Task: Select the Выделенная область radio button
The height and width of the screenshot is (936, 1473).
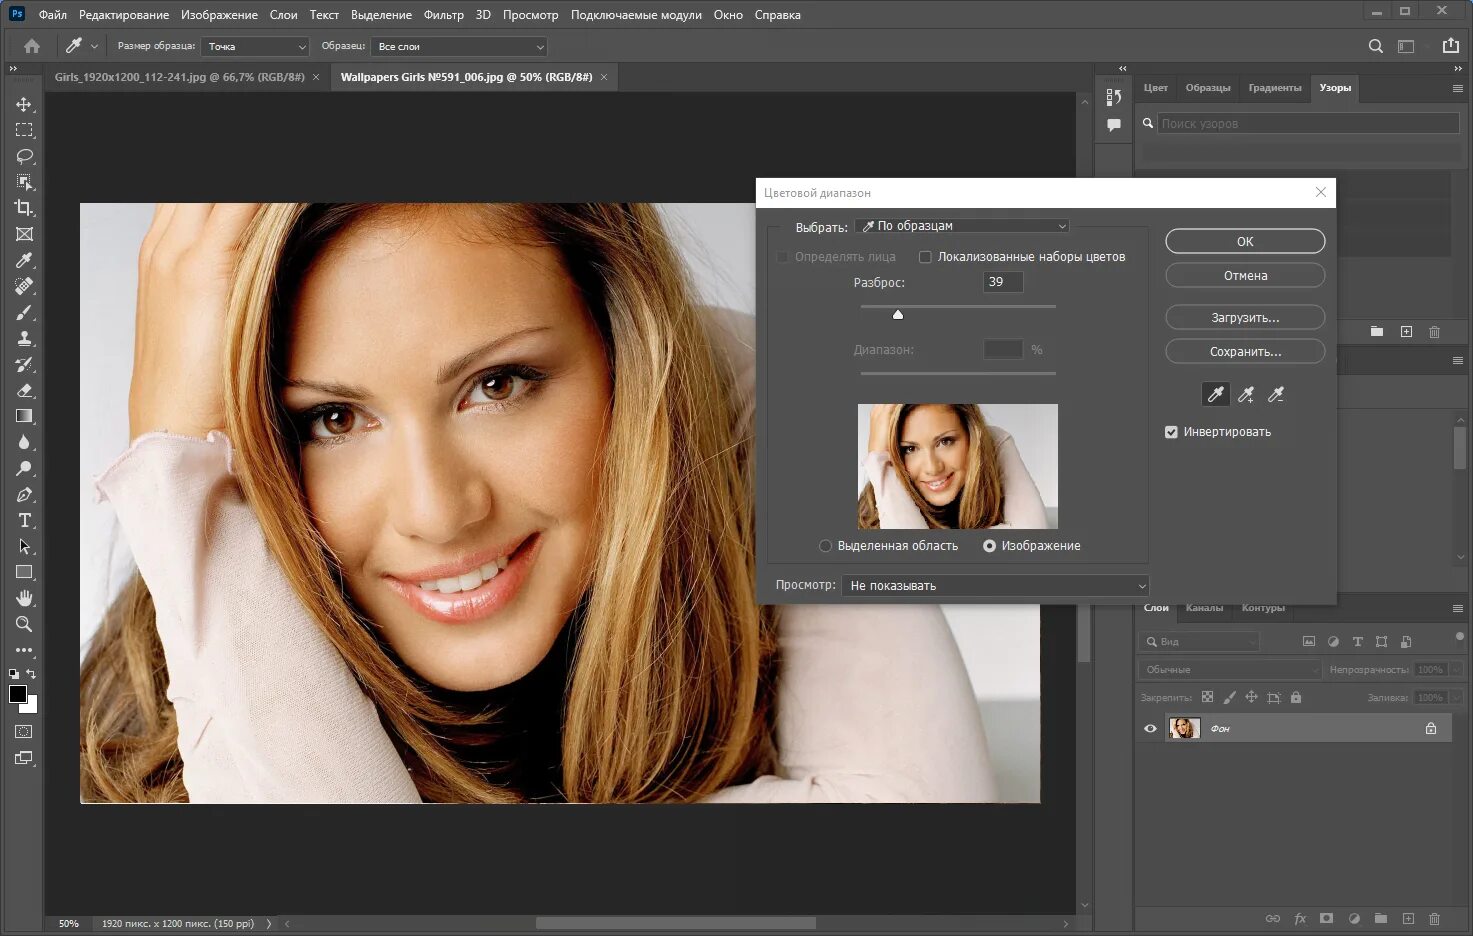Action: click(x=825, y=546)
